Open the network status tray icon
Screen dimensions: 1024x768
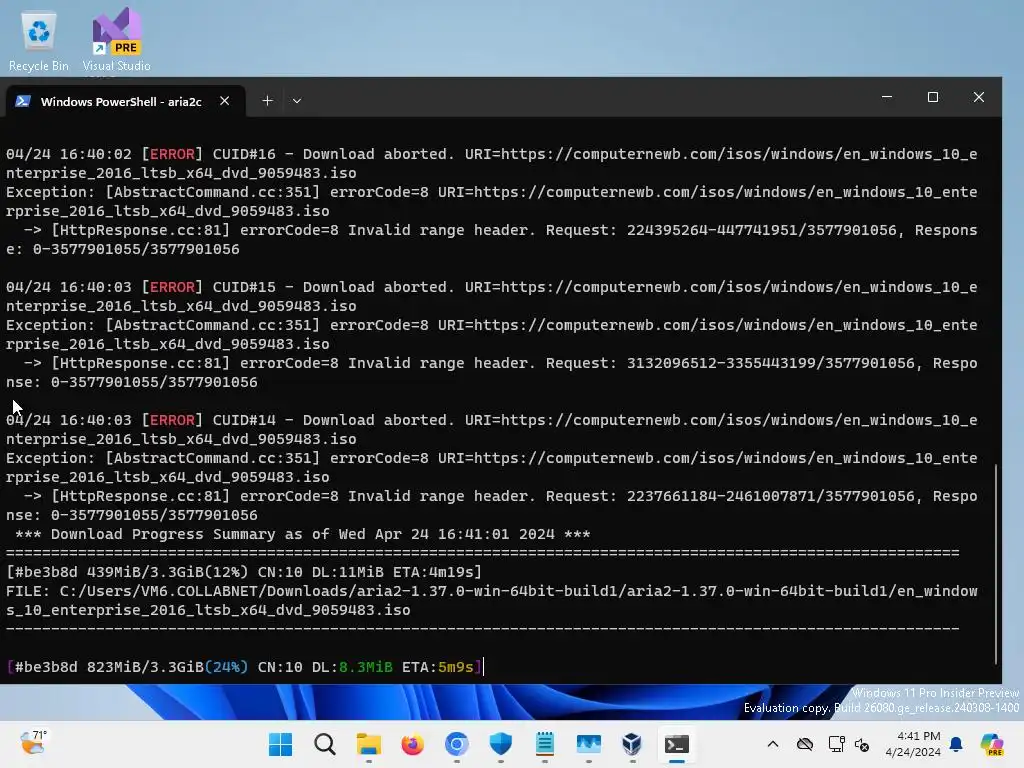pos(836,744)
